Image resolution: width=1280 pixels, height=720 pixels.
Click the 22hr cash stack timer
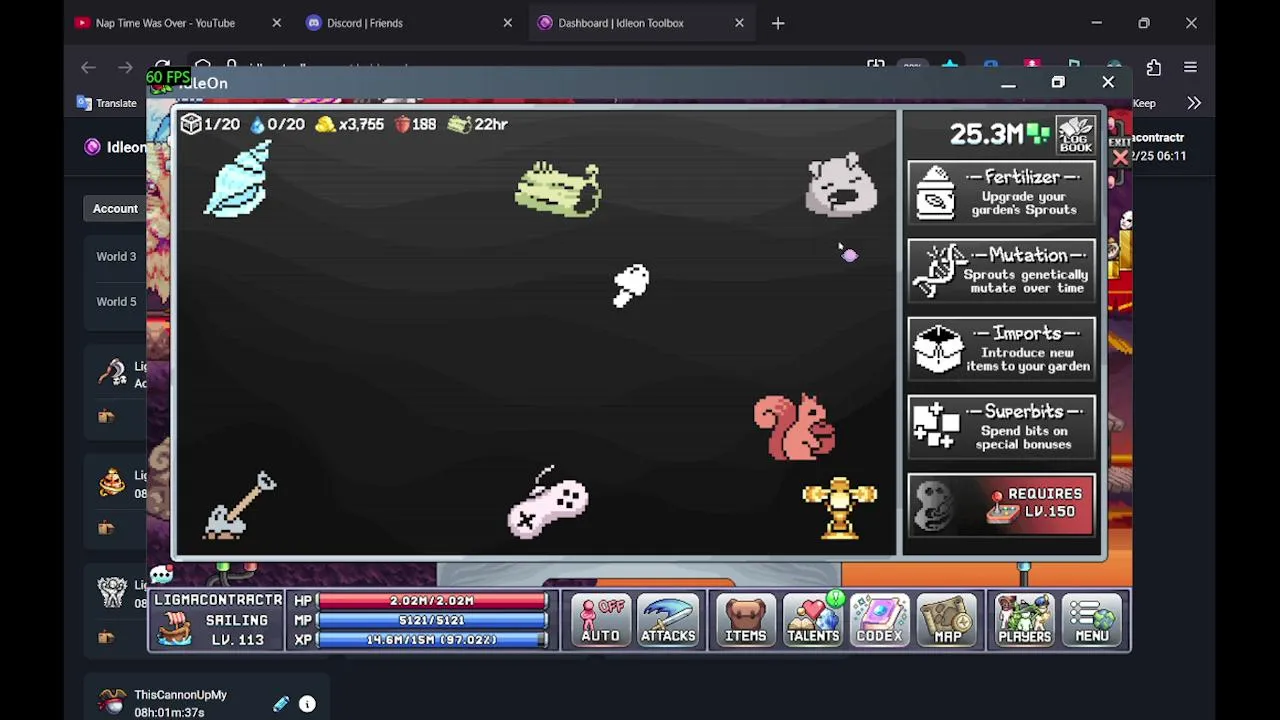tap(478, 124)
